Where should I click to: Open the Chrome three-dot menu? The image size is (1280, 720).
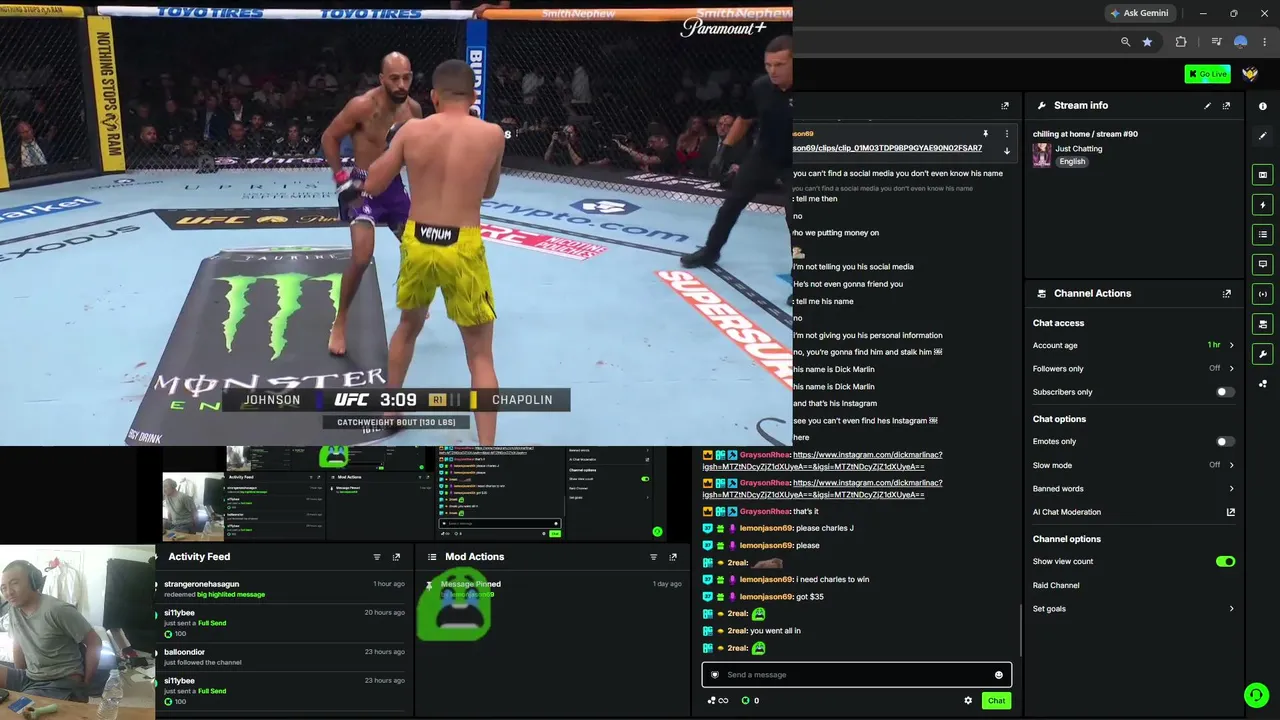pos(1265,42)
